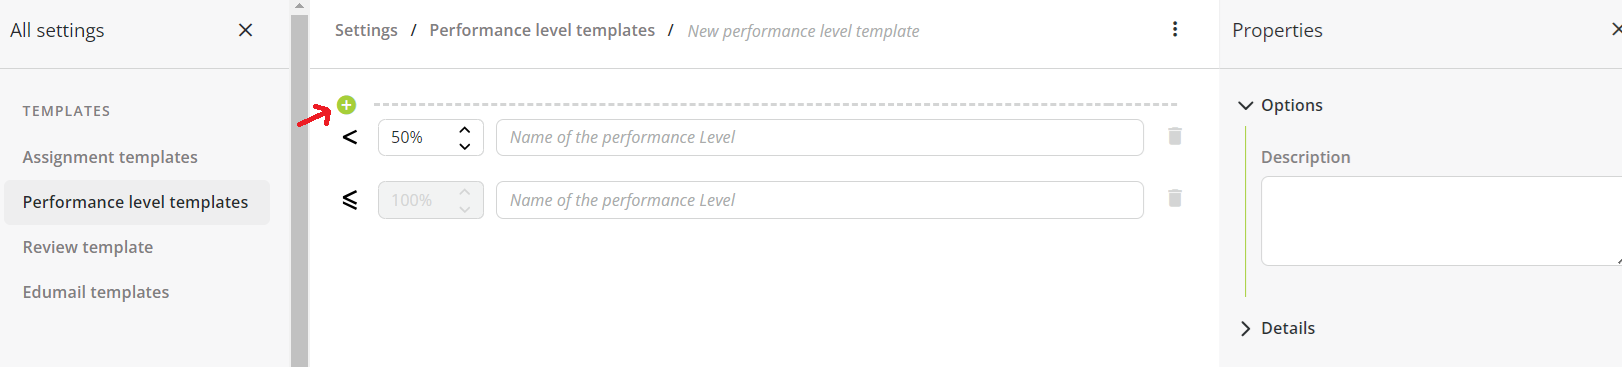
Task: Go to Settings breadcrumb
Action: 366,30
